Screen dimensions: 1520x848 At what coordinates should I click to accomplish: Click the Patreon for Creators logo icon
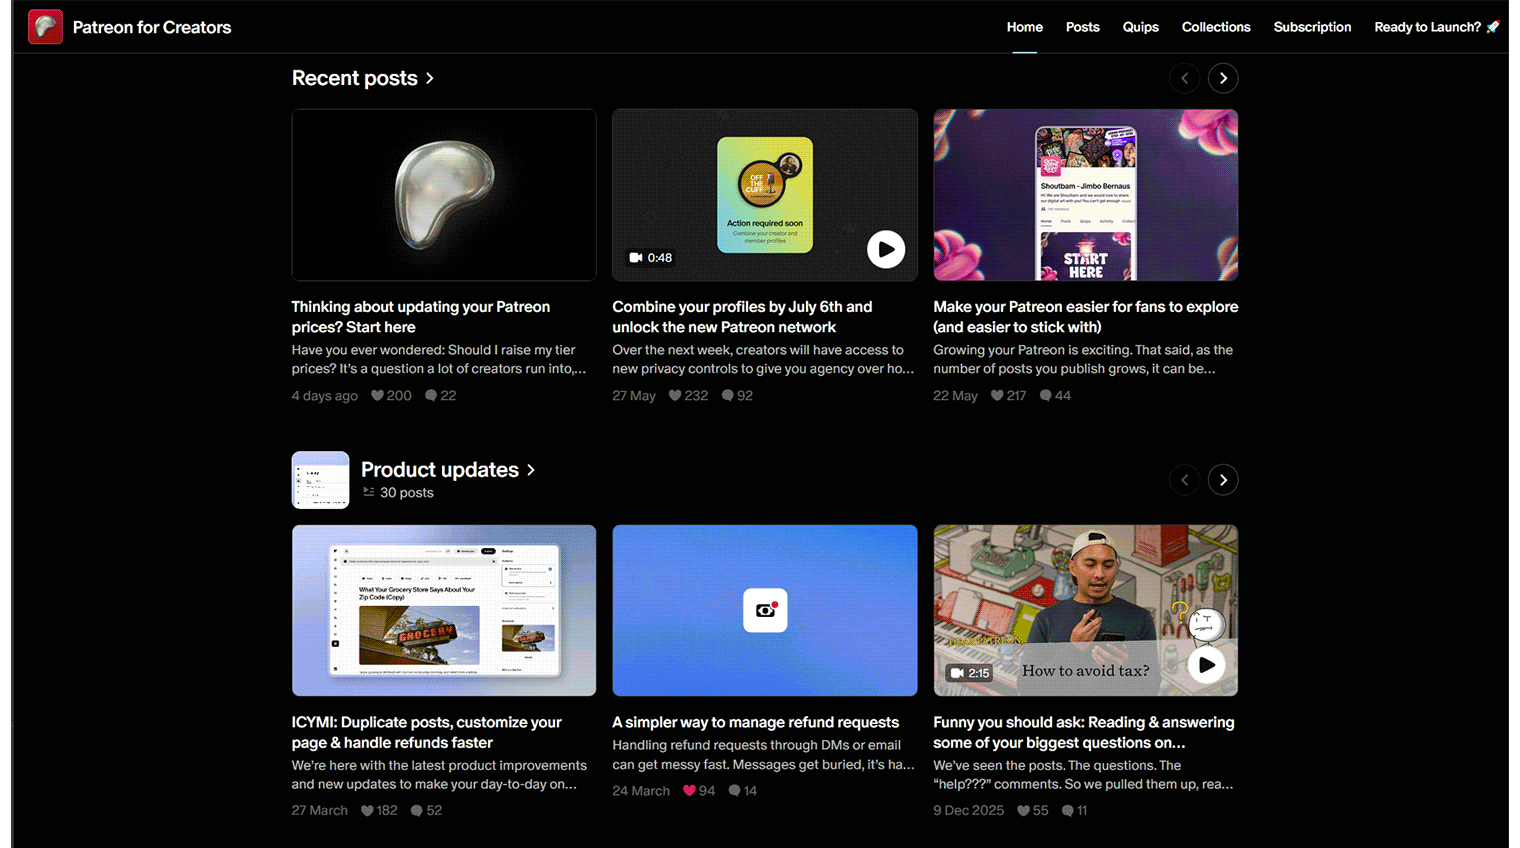(x=45, y=27)
